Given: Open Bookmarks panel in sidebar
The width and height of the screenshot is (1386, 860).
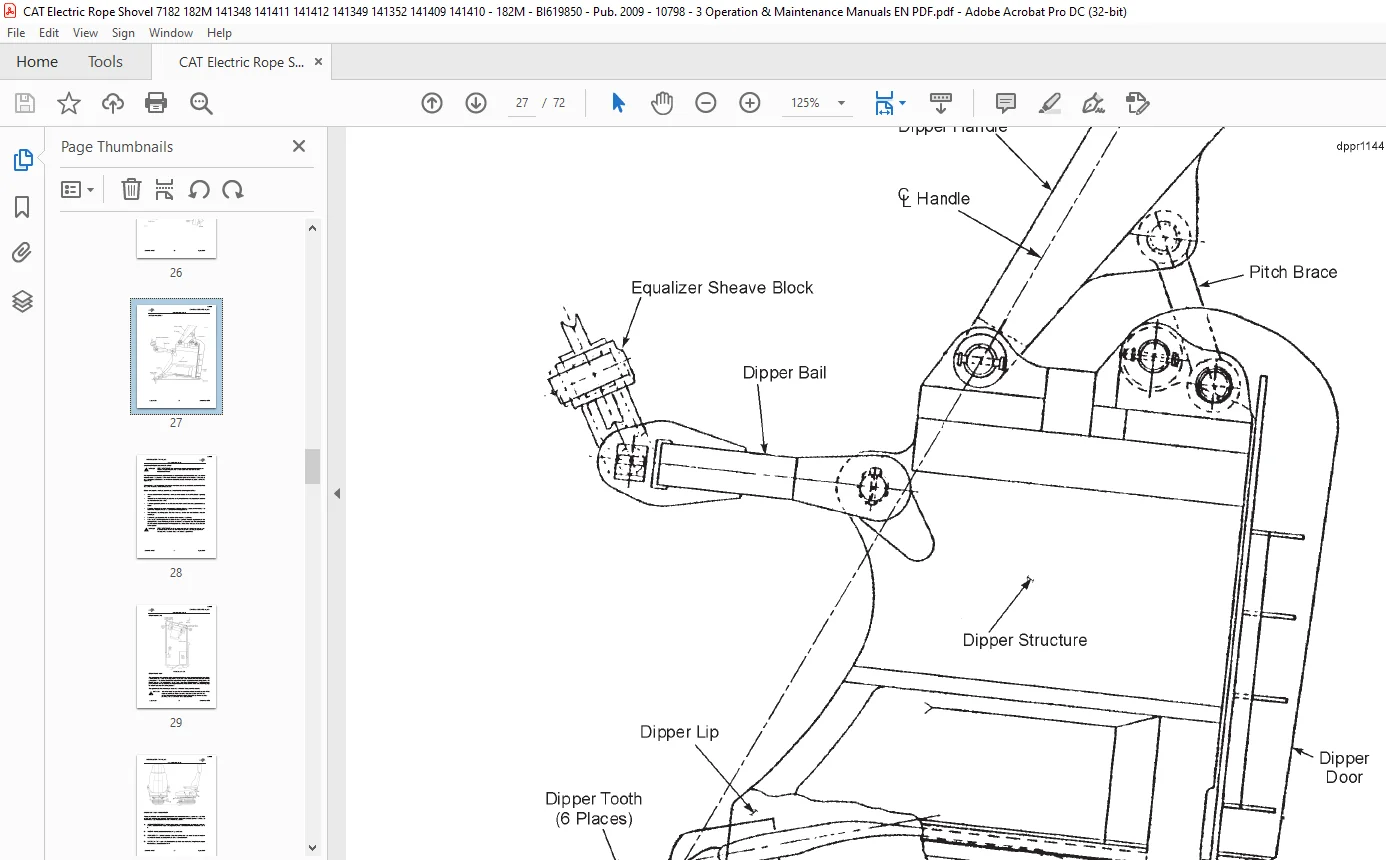Looking at the screenshot, I should click(x=22, y=207).
